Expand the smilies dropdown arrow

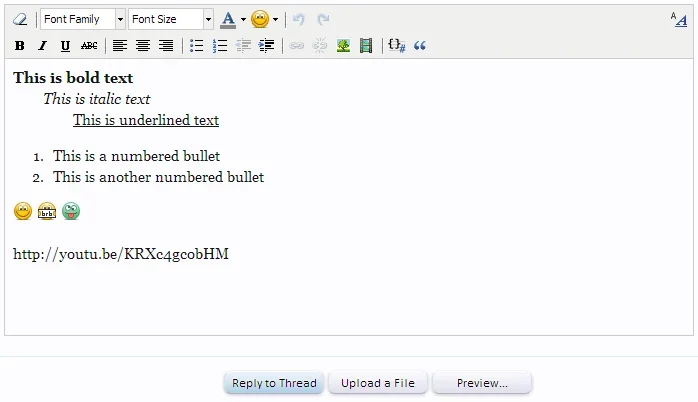(x=276, y=20)
